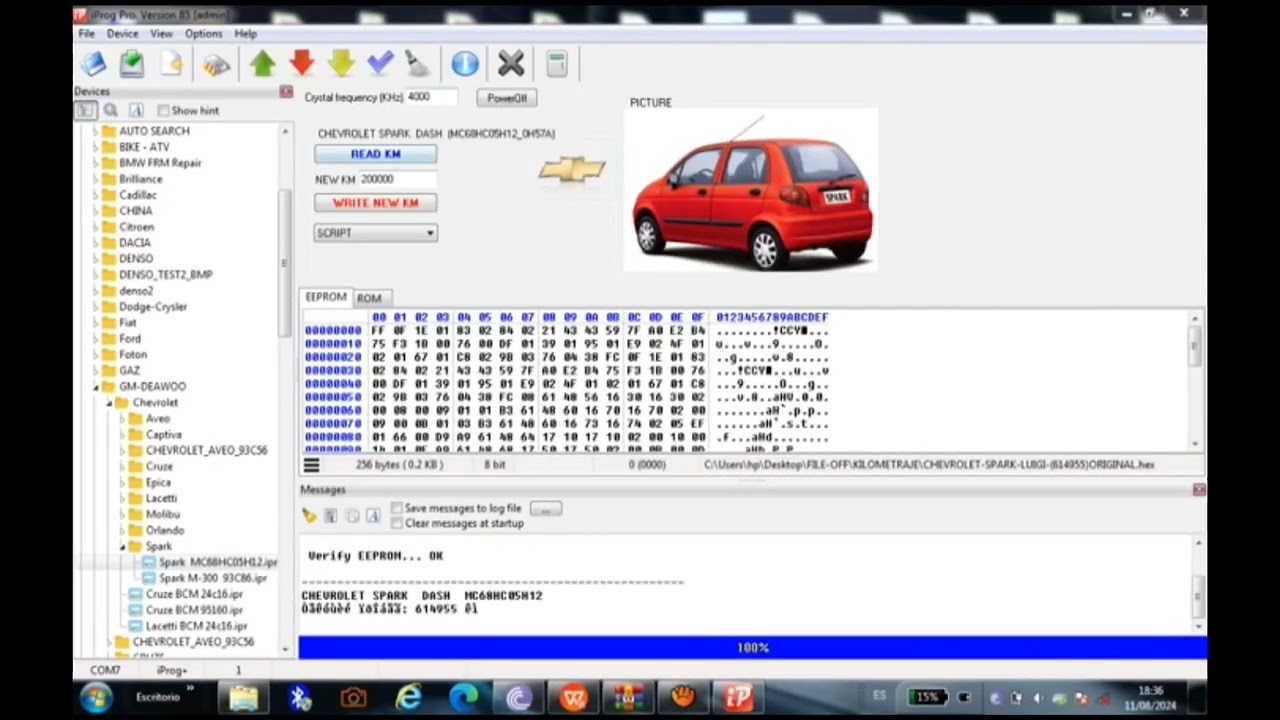This screenshot has width=1280, height=720.
Task: Select Spark MC68HC05H12.ipr file
Action: [209, 562]
